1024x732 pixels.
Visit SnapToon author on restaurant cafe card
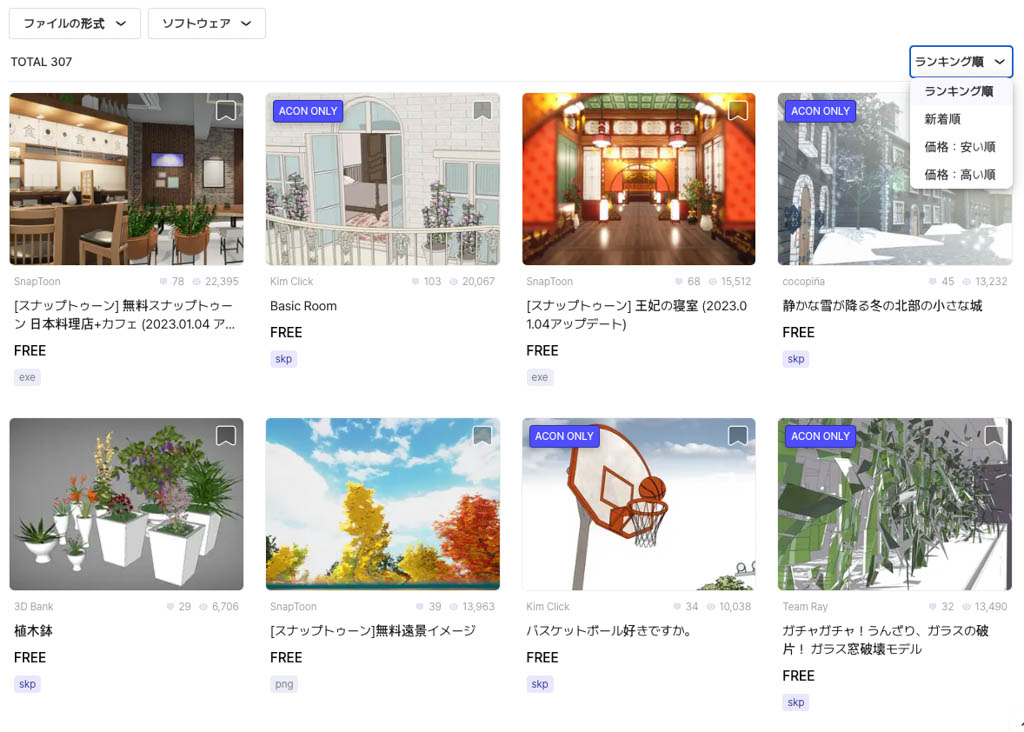tap(37, 281)
